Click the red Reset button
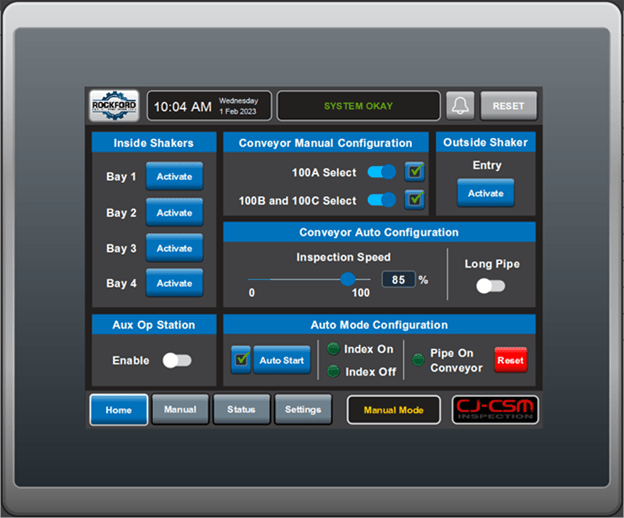The height and width of the screenshot is (518, 624). click(511, 360)
